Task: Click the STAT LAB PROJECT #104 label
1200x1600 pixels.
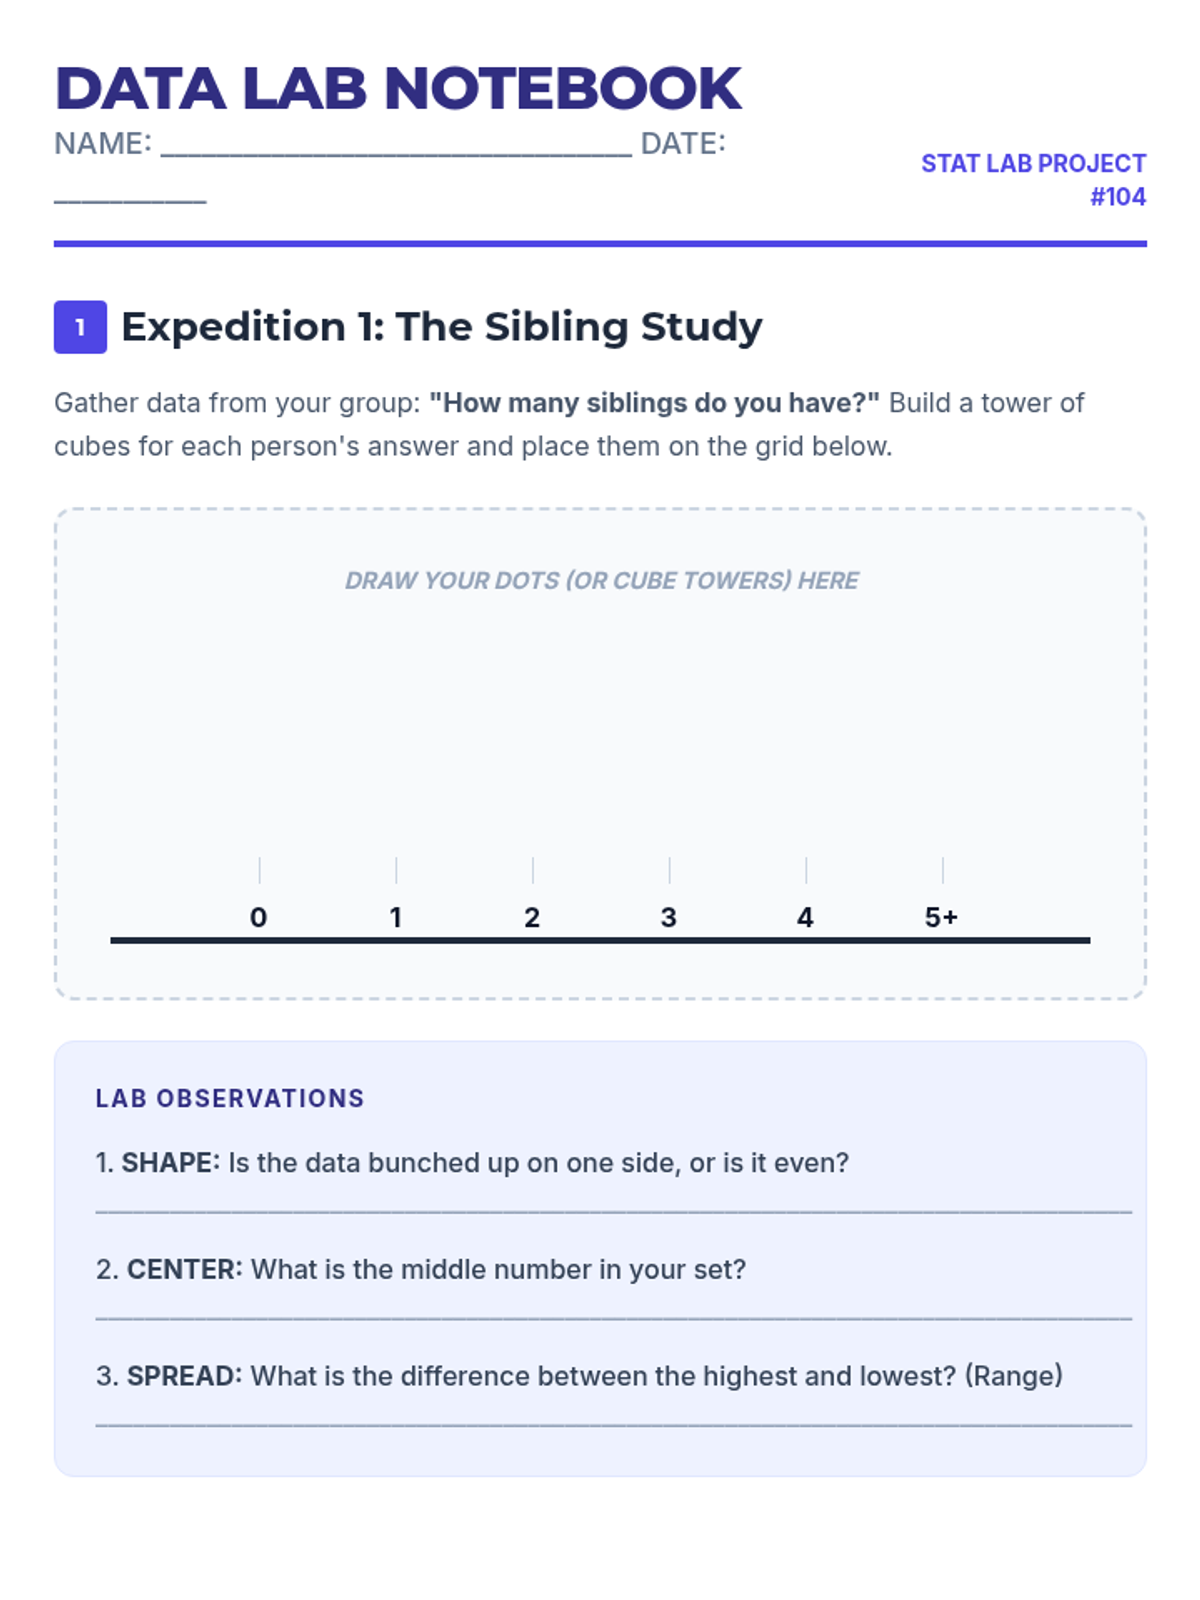Action: [x=1033, y=180]
